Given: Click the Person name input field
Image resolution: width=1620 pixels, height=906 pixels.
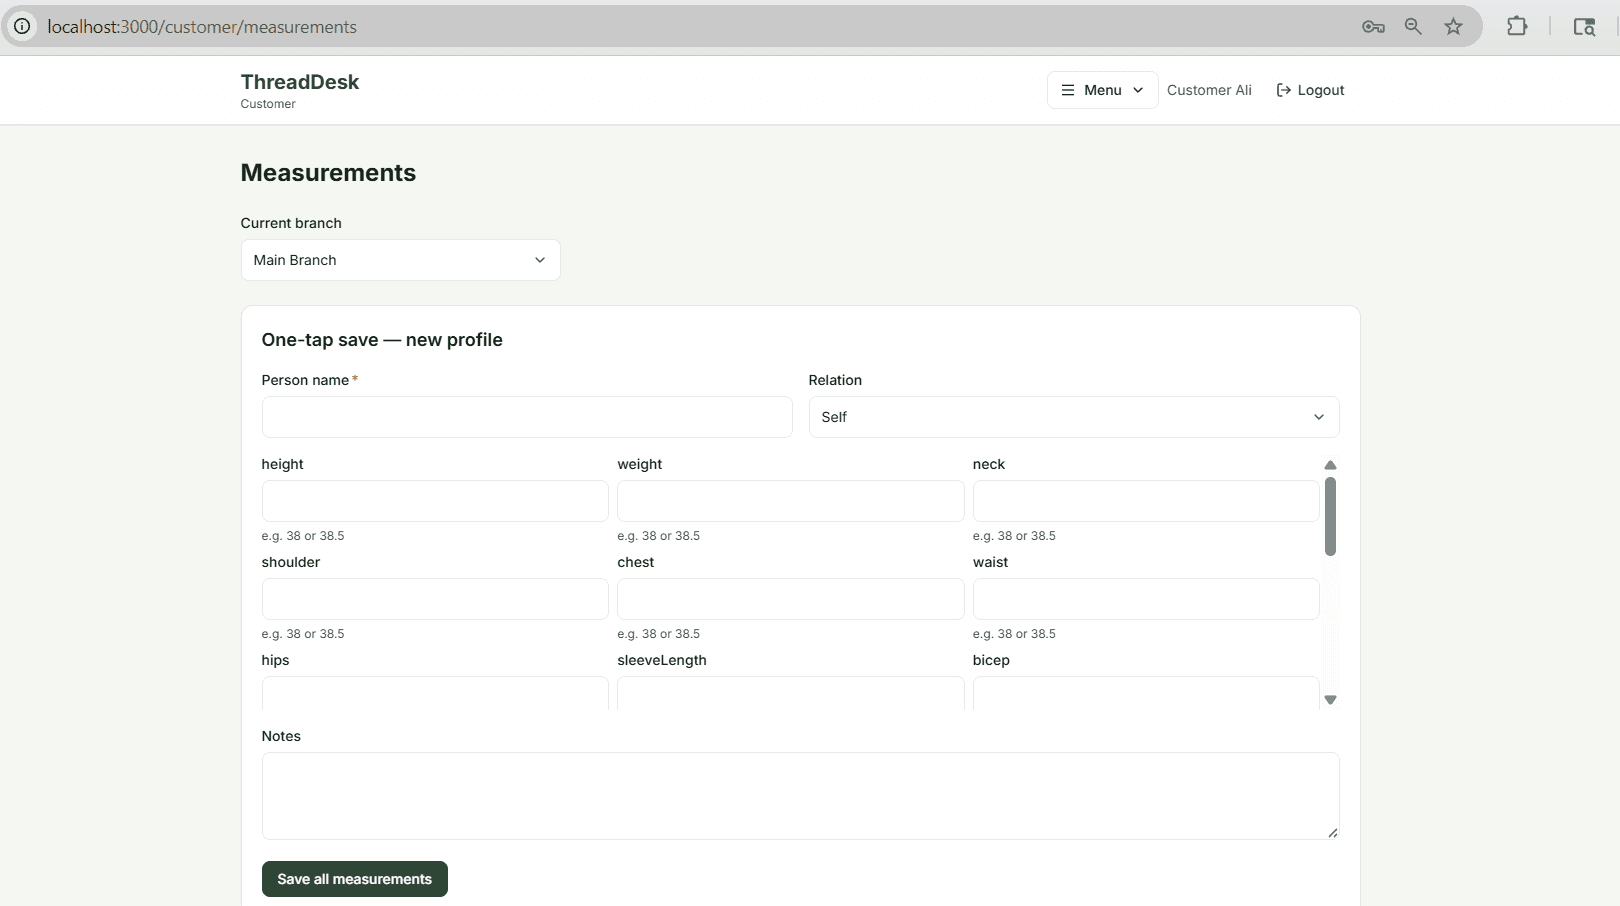Looking at the screenshot, I should tap(527, 417).
